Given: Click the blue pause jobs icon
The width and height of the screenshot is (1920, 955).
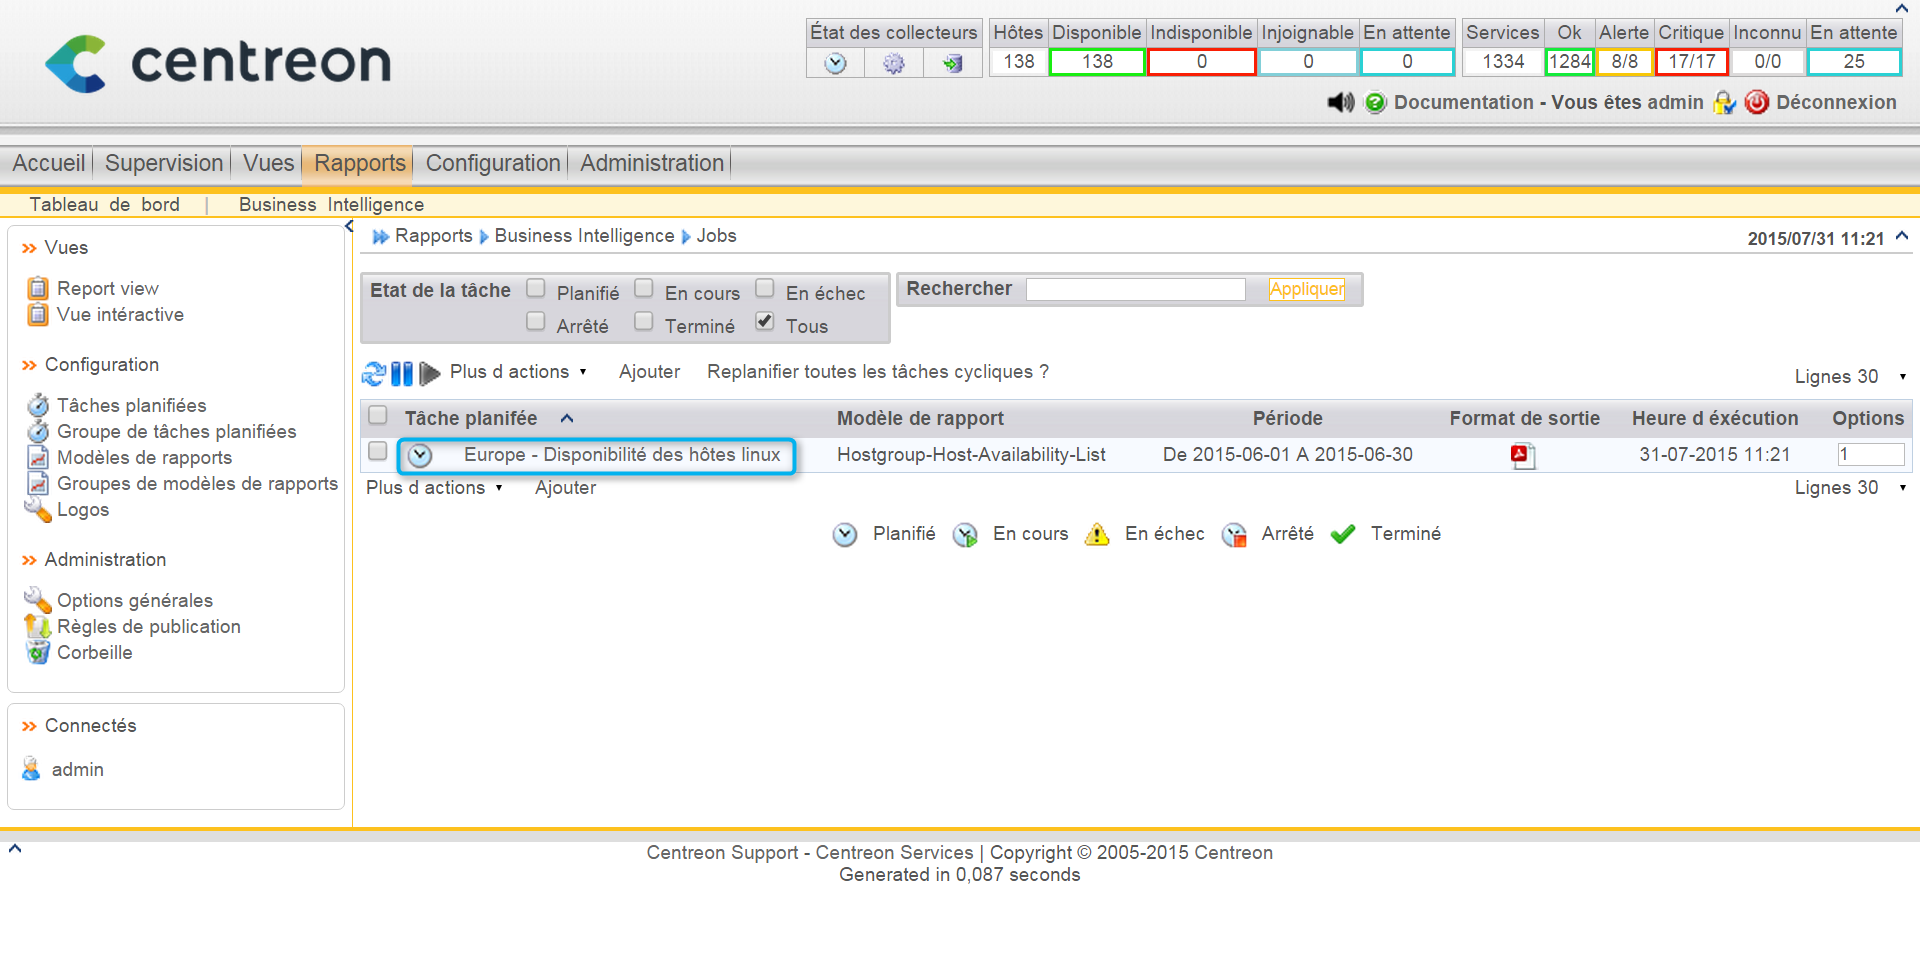Looking at the screenshot, I should 401,373.
